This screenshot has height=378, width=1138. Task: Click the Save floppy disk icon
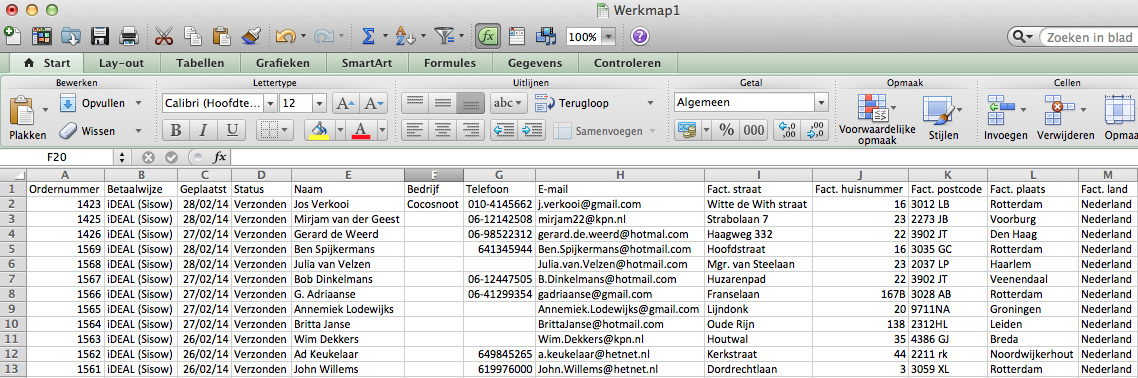pos(99,36)
